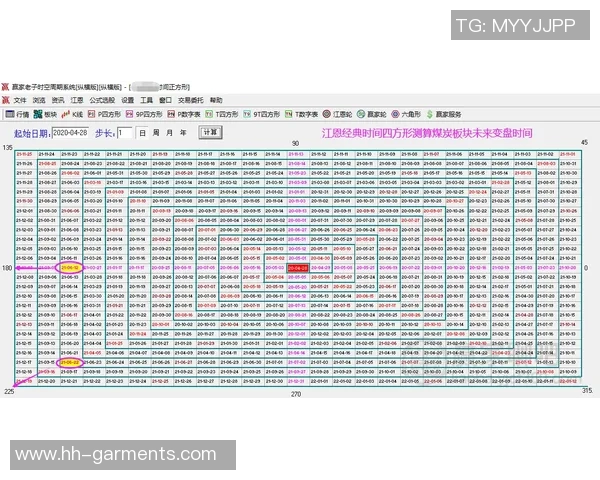The height and width of the screenshot is (480, 600).
Task: Select the 日 day step unit
Action: coord(142,132)
